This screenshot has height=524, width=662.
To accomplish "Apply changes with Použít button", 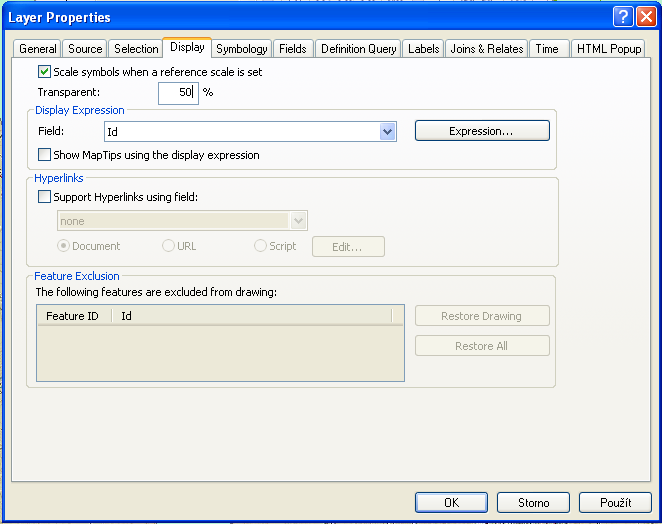I will pos(615,502).
